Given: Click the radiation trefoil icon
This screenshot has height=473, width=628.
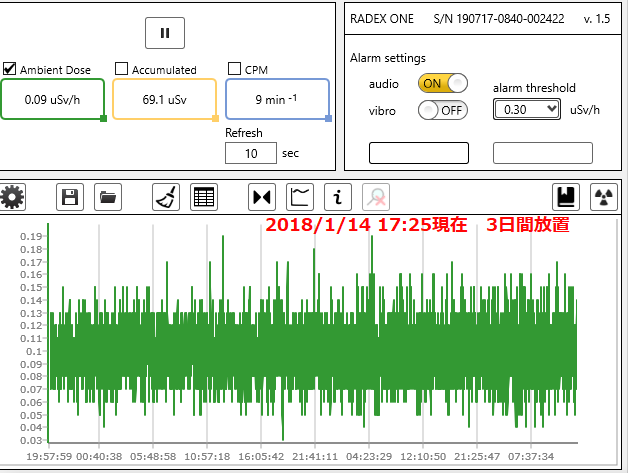Looking at the screenshot, I should [604, 197].
